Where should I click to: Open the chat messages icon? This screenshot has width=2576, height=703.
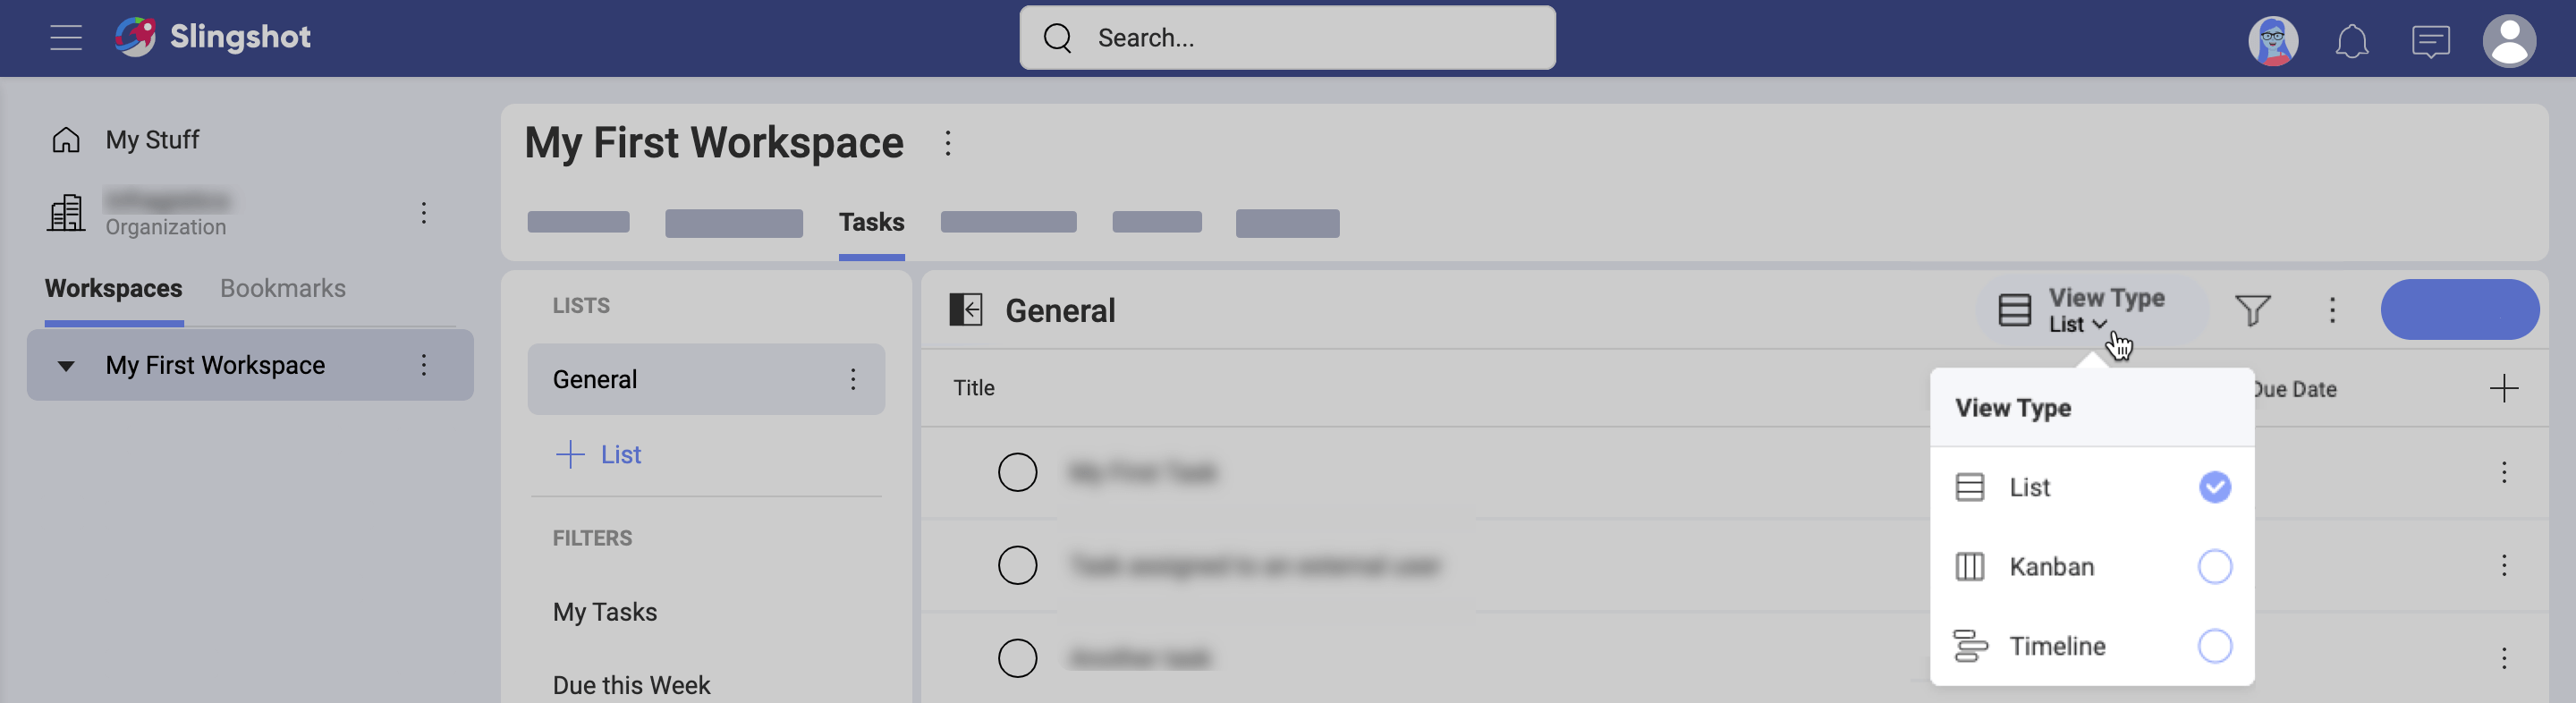[x=2430, y=41]
